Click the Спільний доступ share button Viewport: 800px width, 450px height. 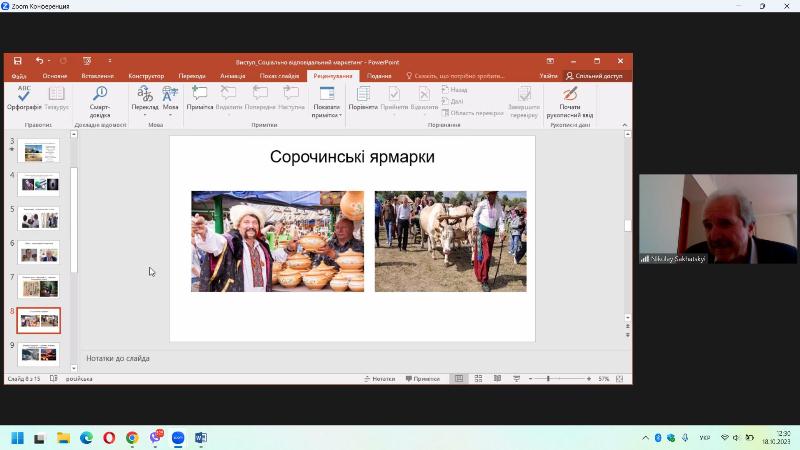594,76
